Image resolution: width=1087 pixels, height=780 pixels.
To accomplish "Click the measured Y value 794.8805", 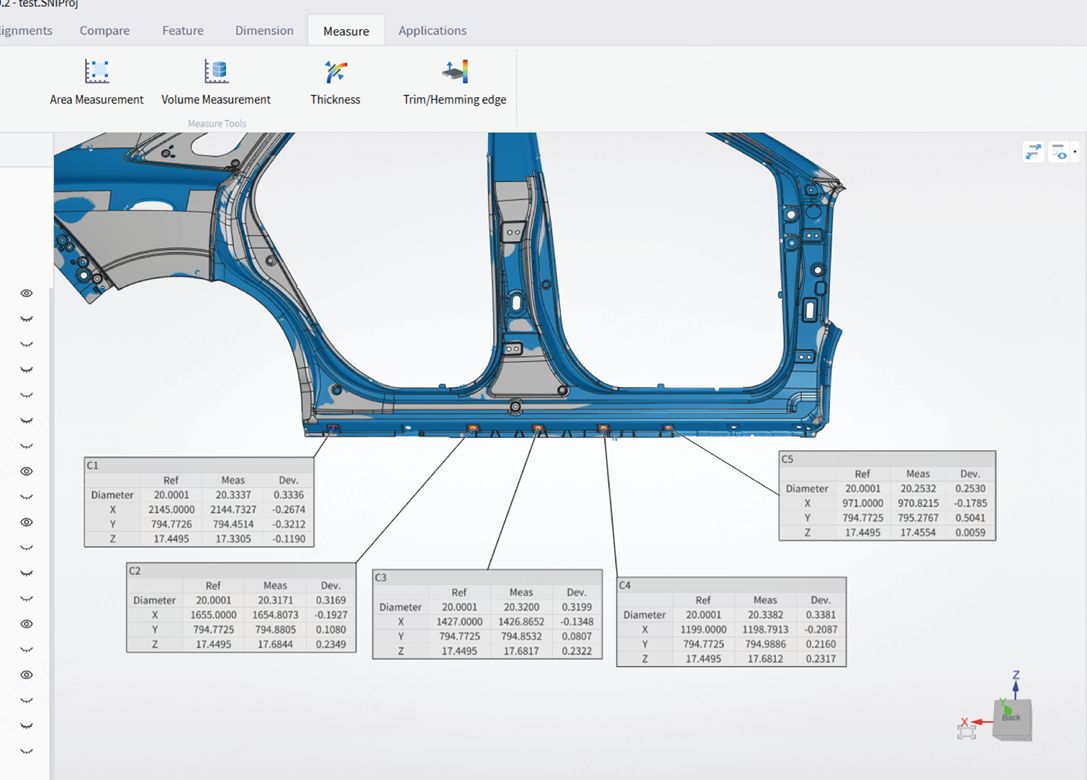I will pyautogui.click(x=275, y=630).
